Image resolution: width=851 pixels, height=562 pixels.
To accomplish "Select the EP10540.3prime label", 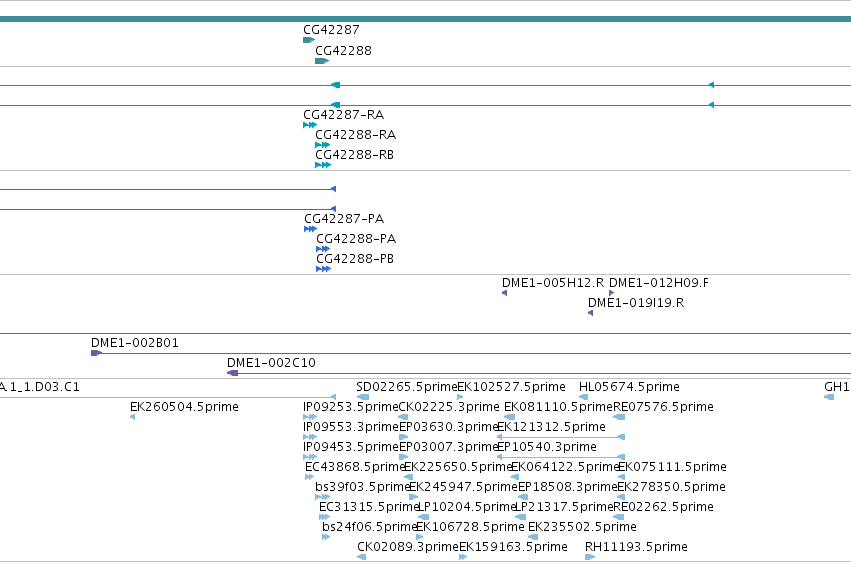I will (x=547, y=447).
